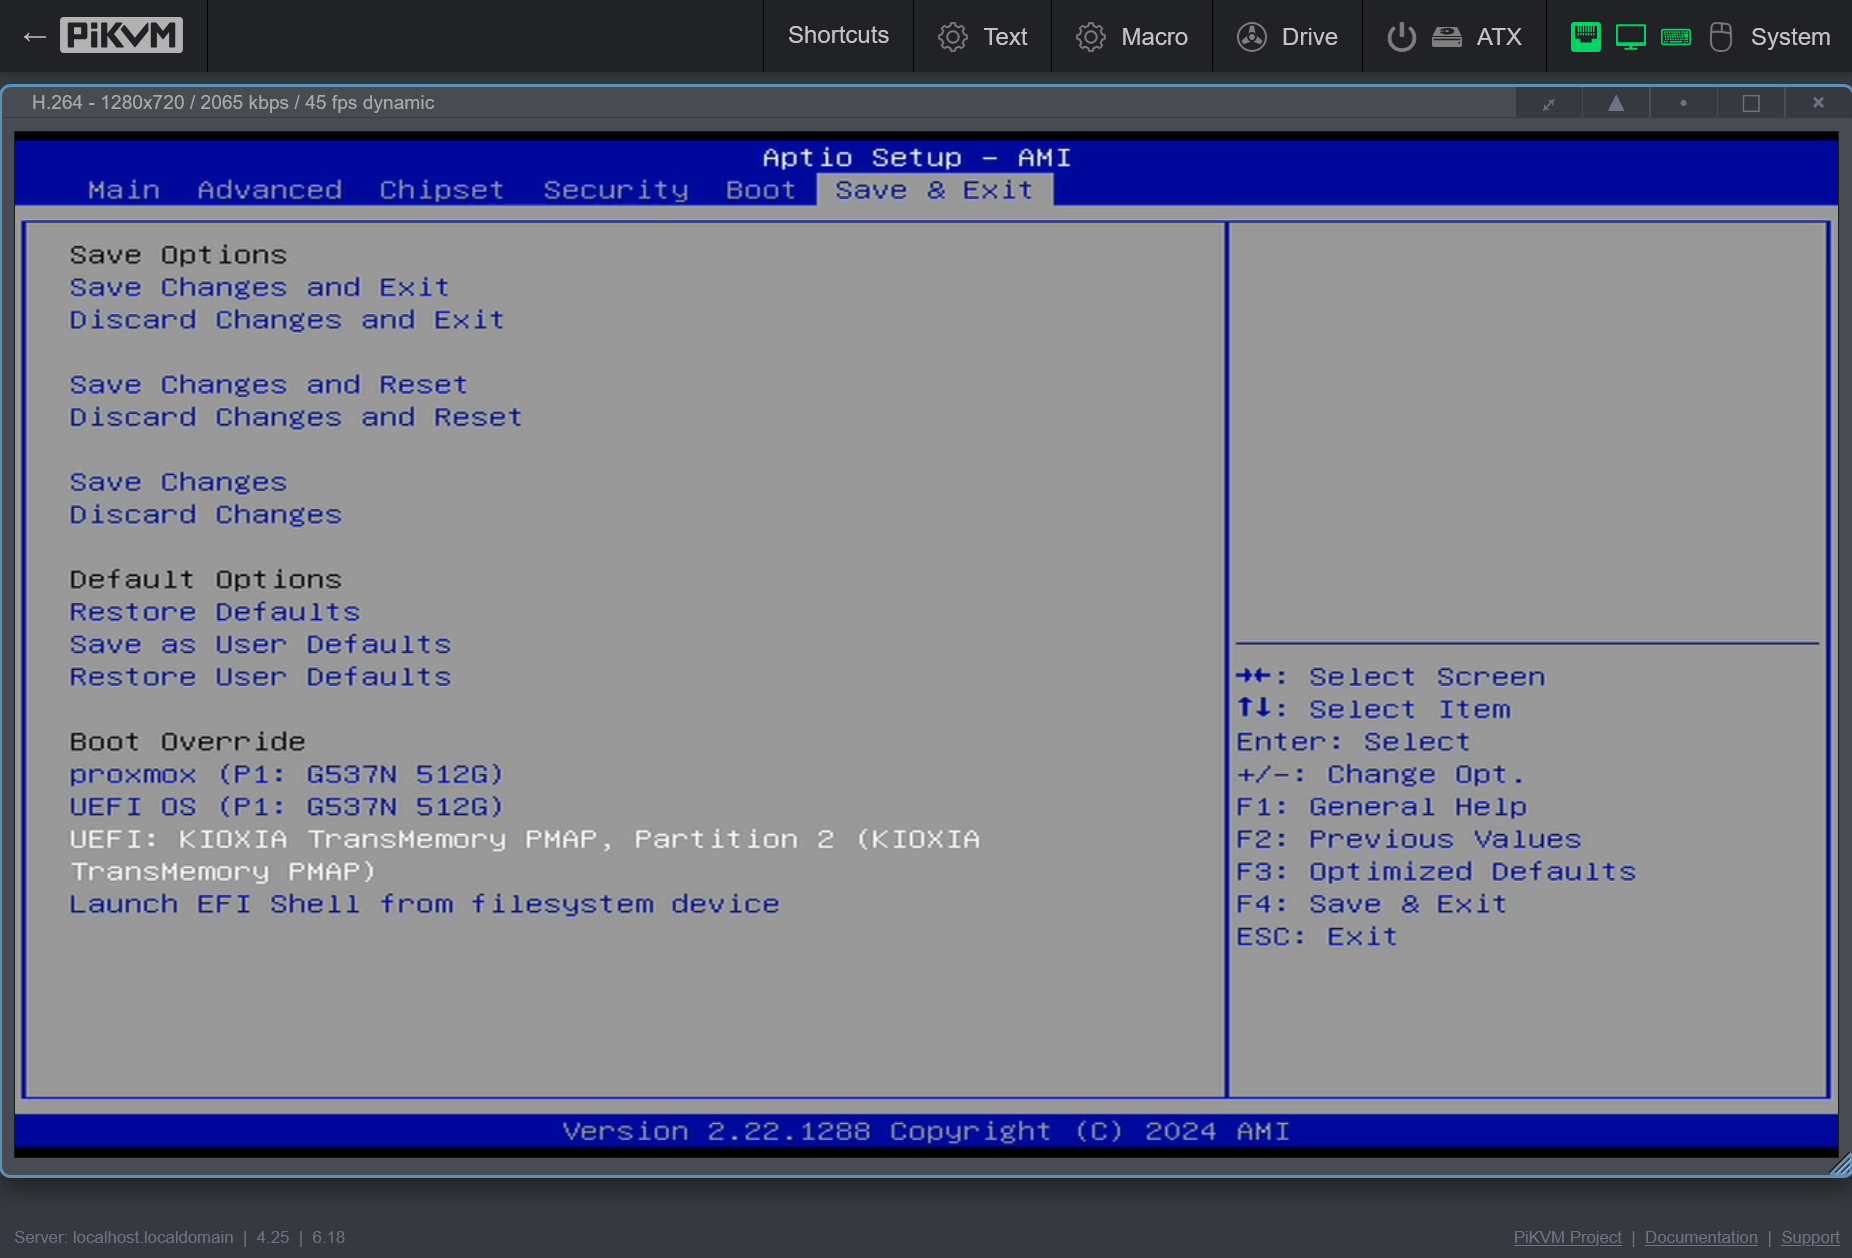Select Restore Defaults
This screenshot has height=1258, width=1852.
pos(215,612)
